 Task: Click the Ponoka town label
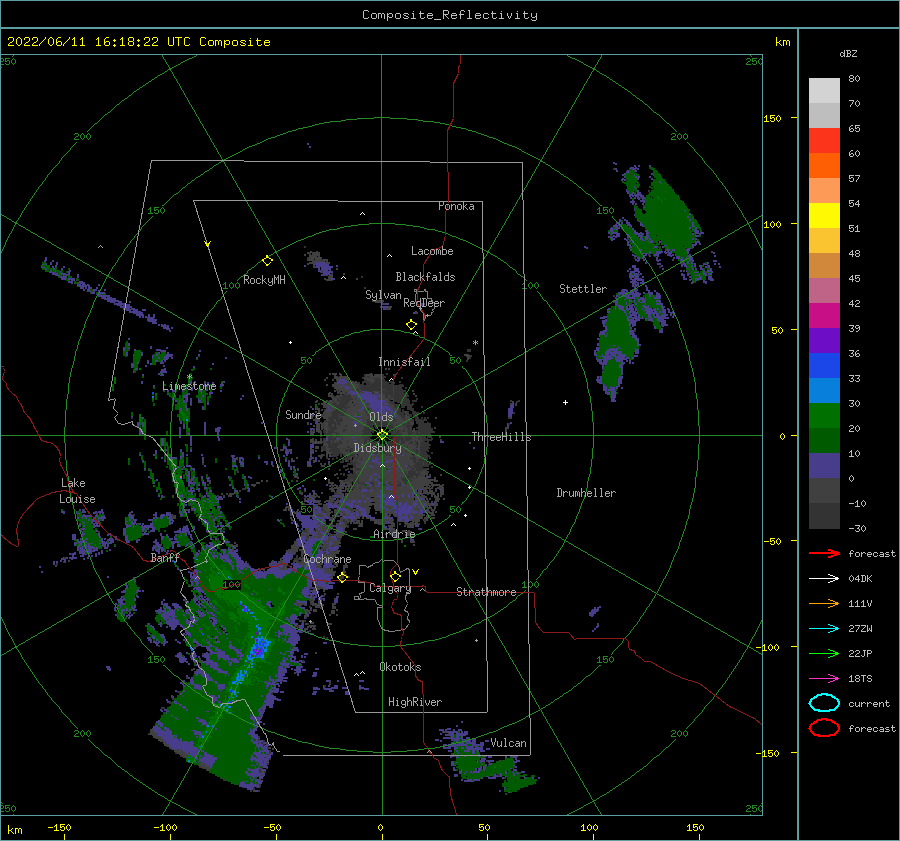456,206
